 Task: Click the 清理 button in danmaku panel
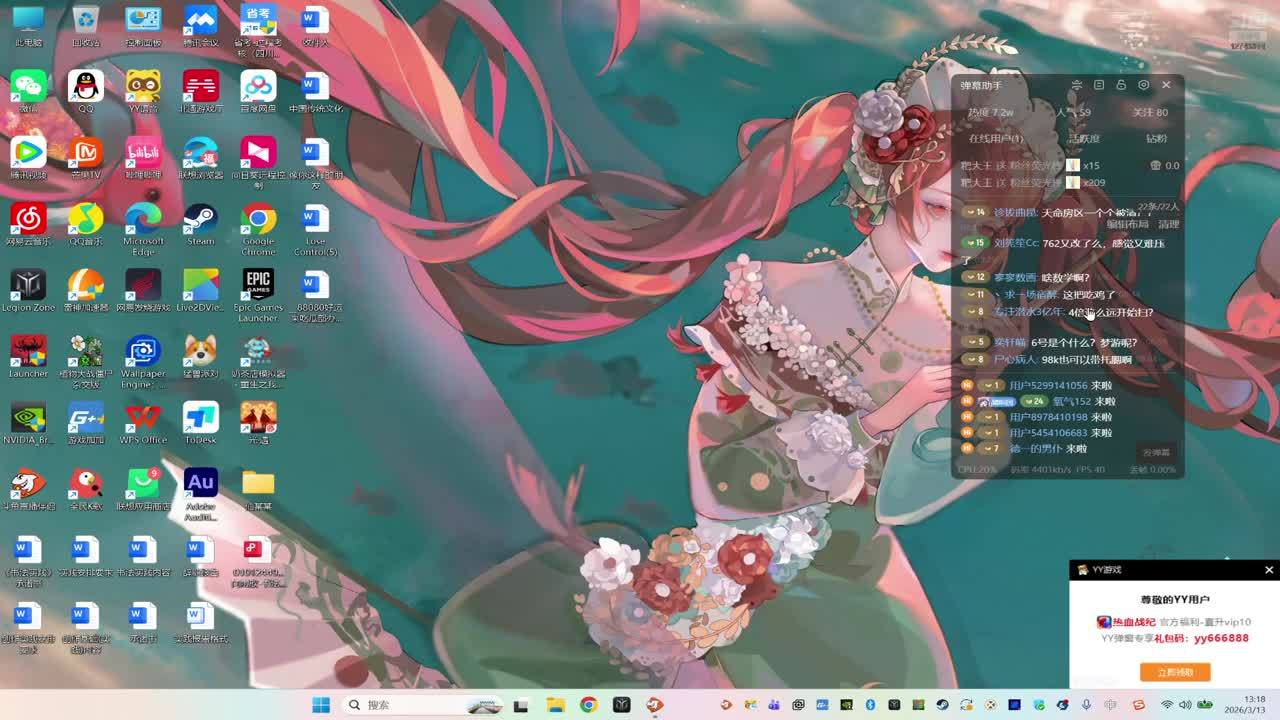pyautogui.click(x=1168, y=224)
